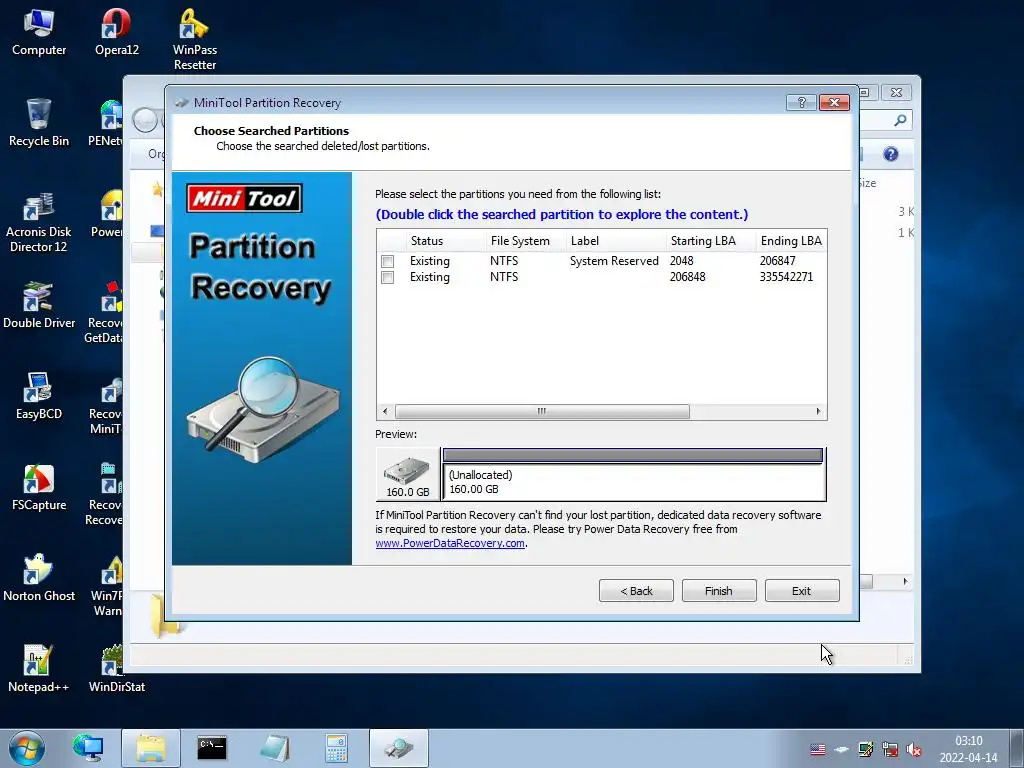Open FSCapture desktop shortcut
This screenshot has height=768, width=1024.
point(39,487)
